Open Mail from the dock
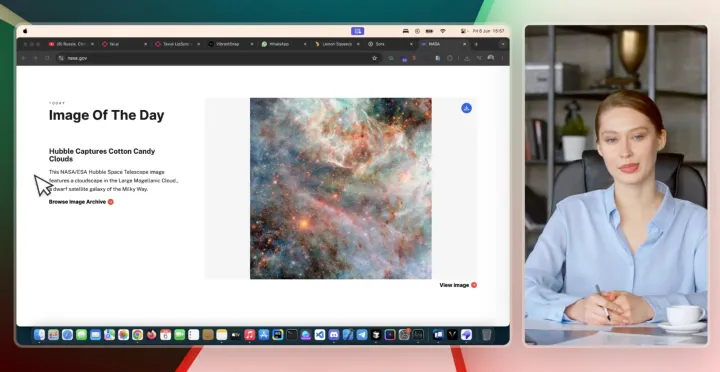720x372 pixels. click(96, 335)
